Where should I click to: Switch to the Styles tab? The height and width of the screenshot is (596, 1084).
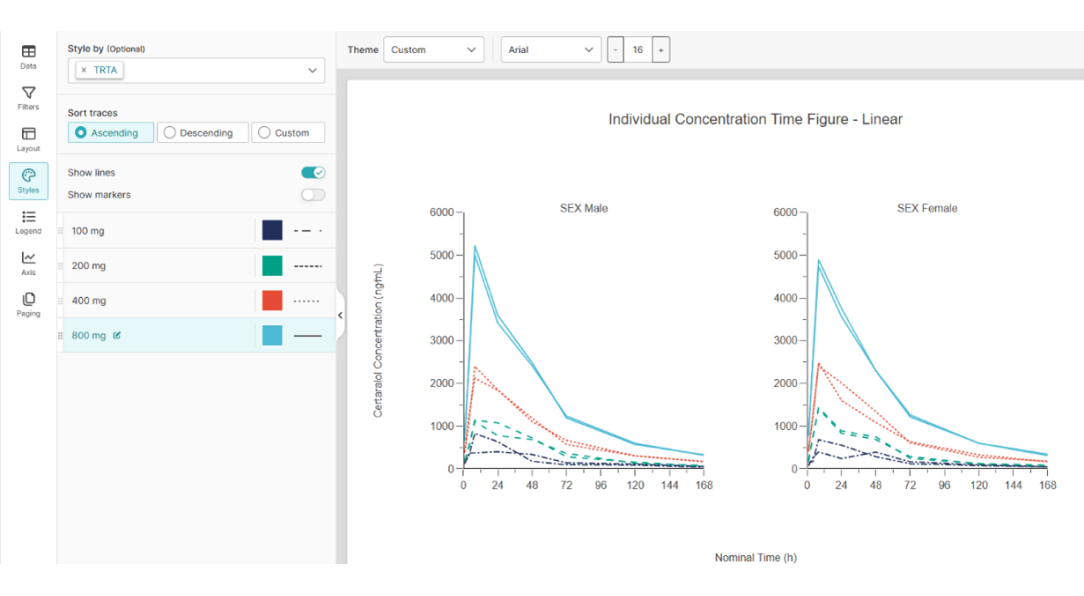point(28,181)
